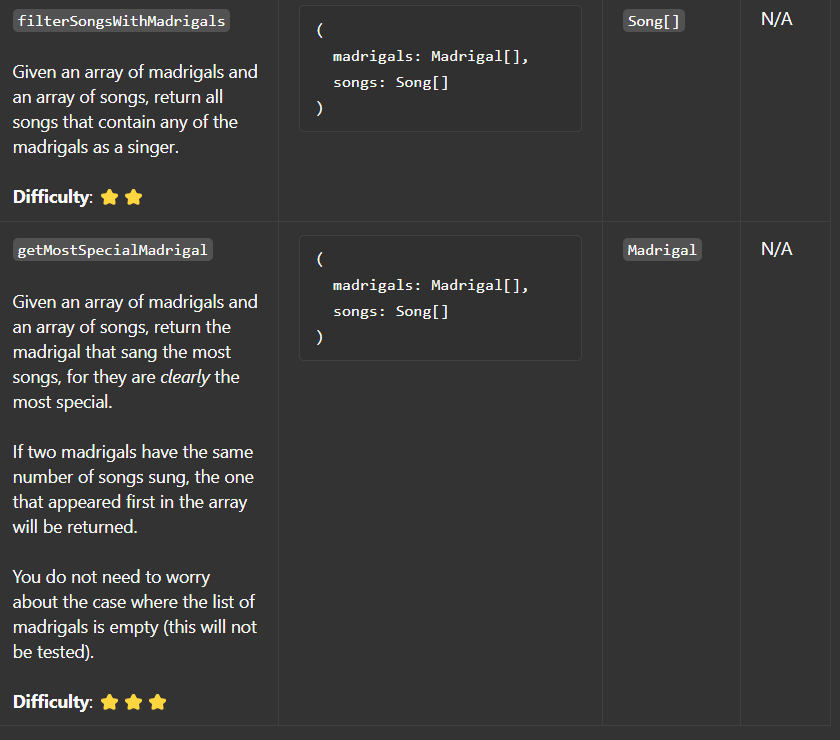This screenshot has width=840, height=740.
Task: Click the second difficulty star for filterSongsWithMadrigals
Action: [133, 197]
